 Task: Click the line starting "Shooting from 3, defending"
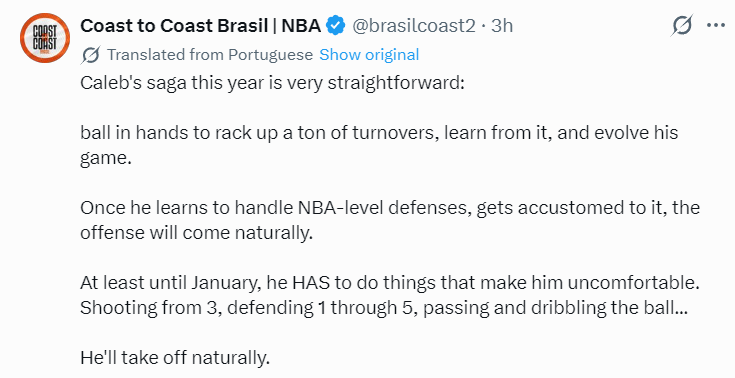point(384,308)
